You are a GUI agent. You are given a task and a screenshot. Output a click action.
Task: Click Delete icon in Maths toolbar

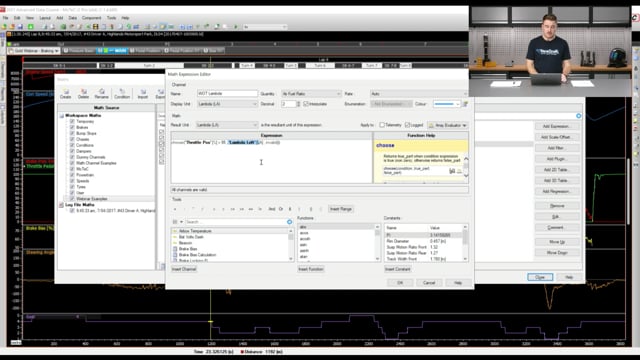tap(84, 94)
